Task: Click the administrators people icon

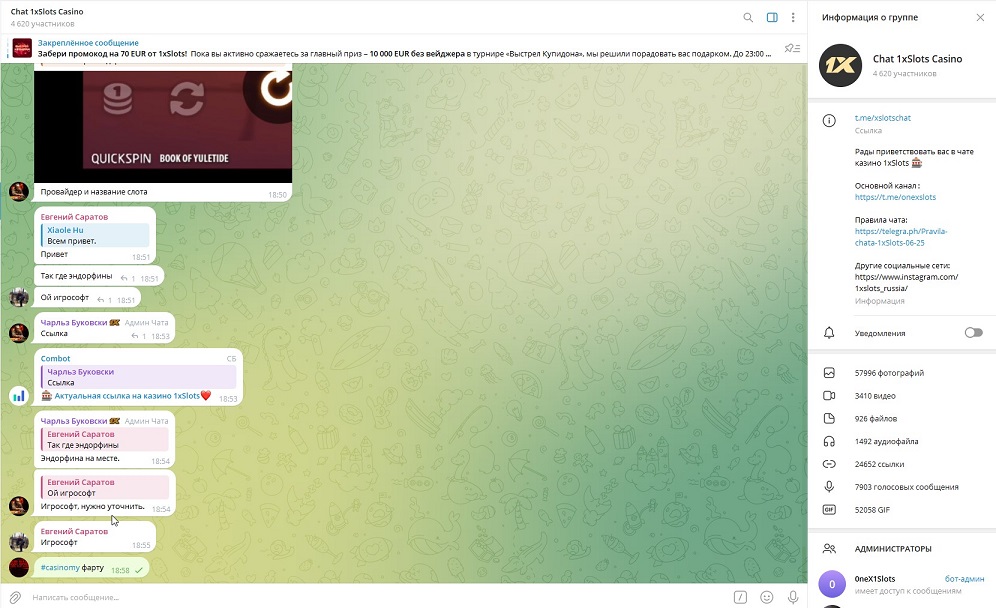Action: point(829,548)
